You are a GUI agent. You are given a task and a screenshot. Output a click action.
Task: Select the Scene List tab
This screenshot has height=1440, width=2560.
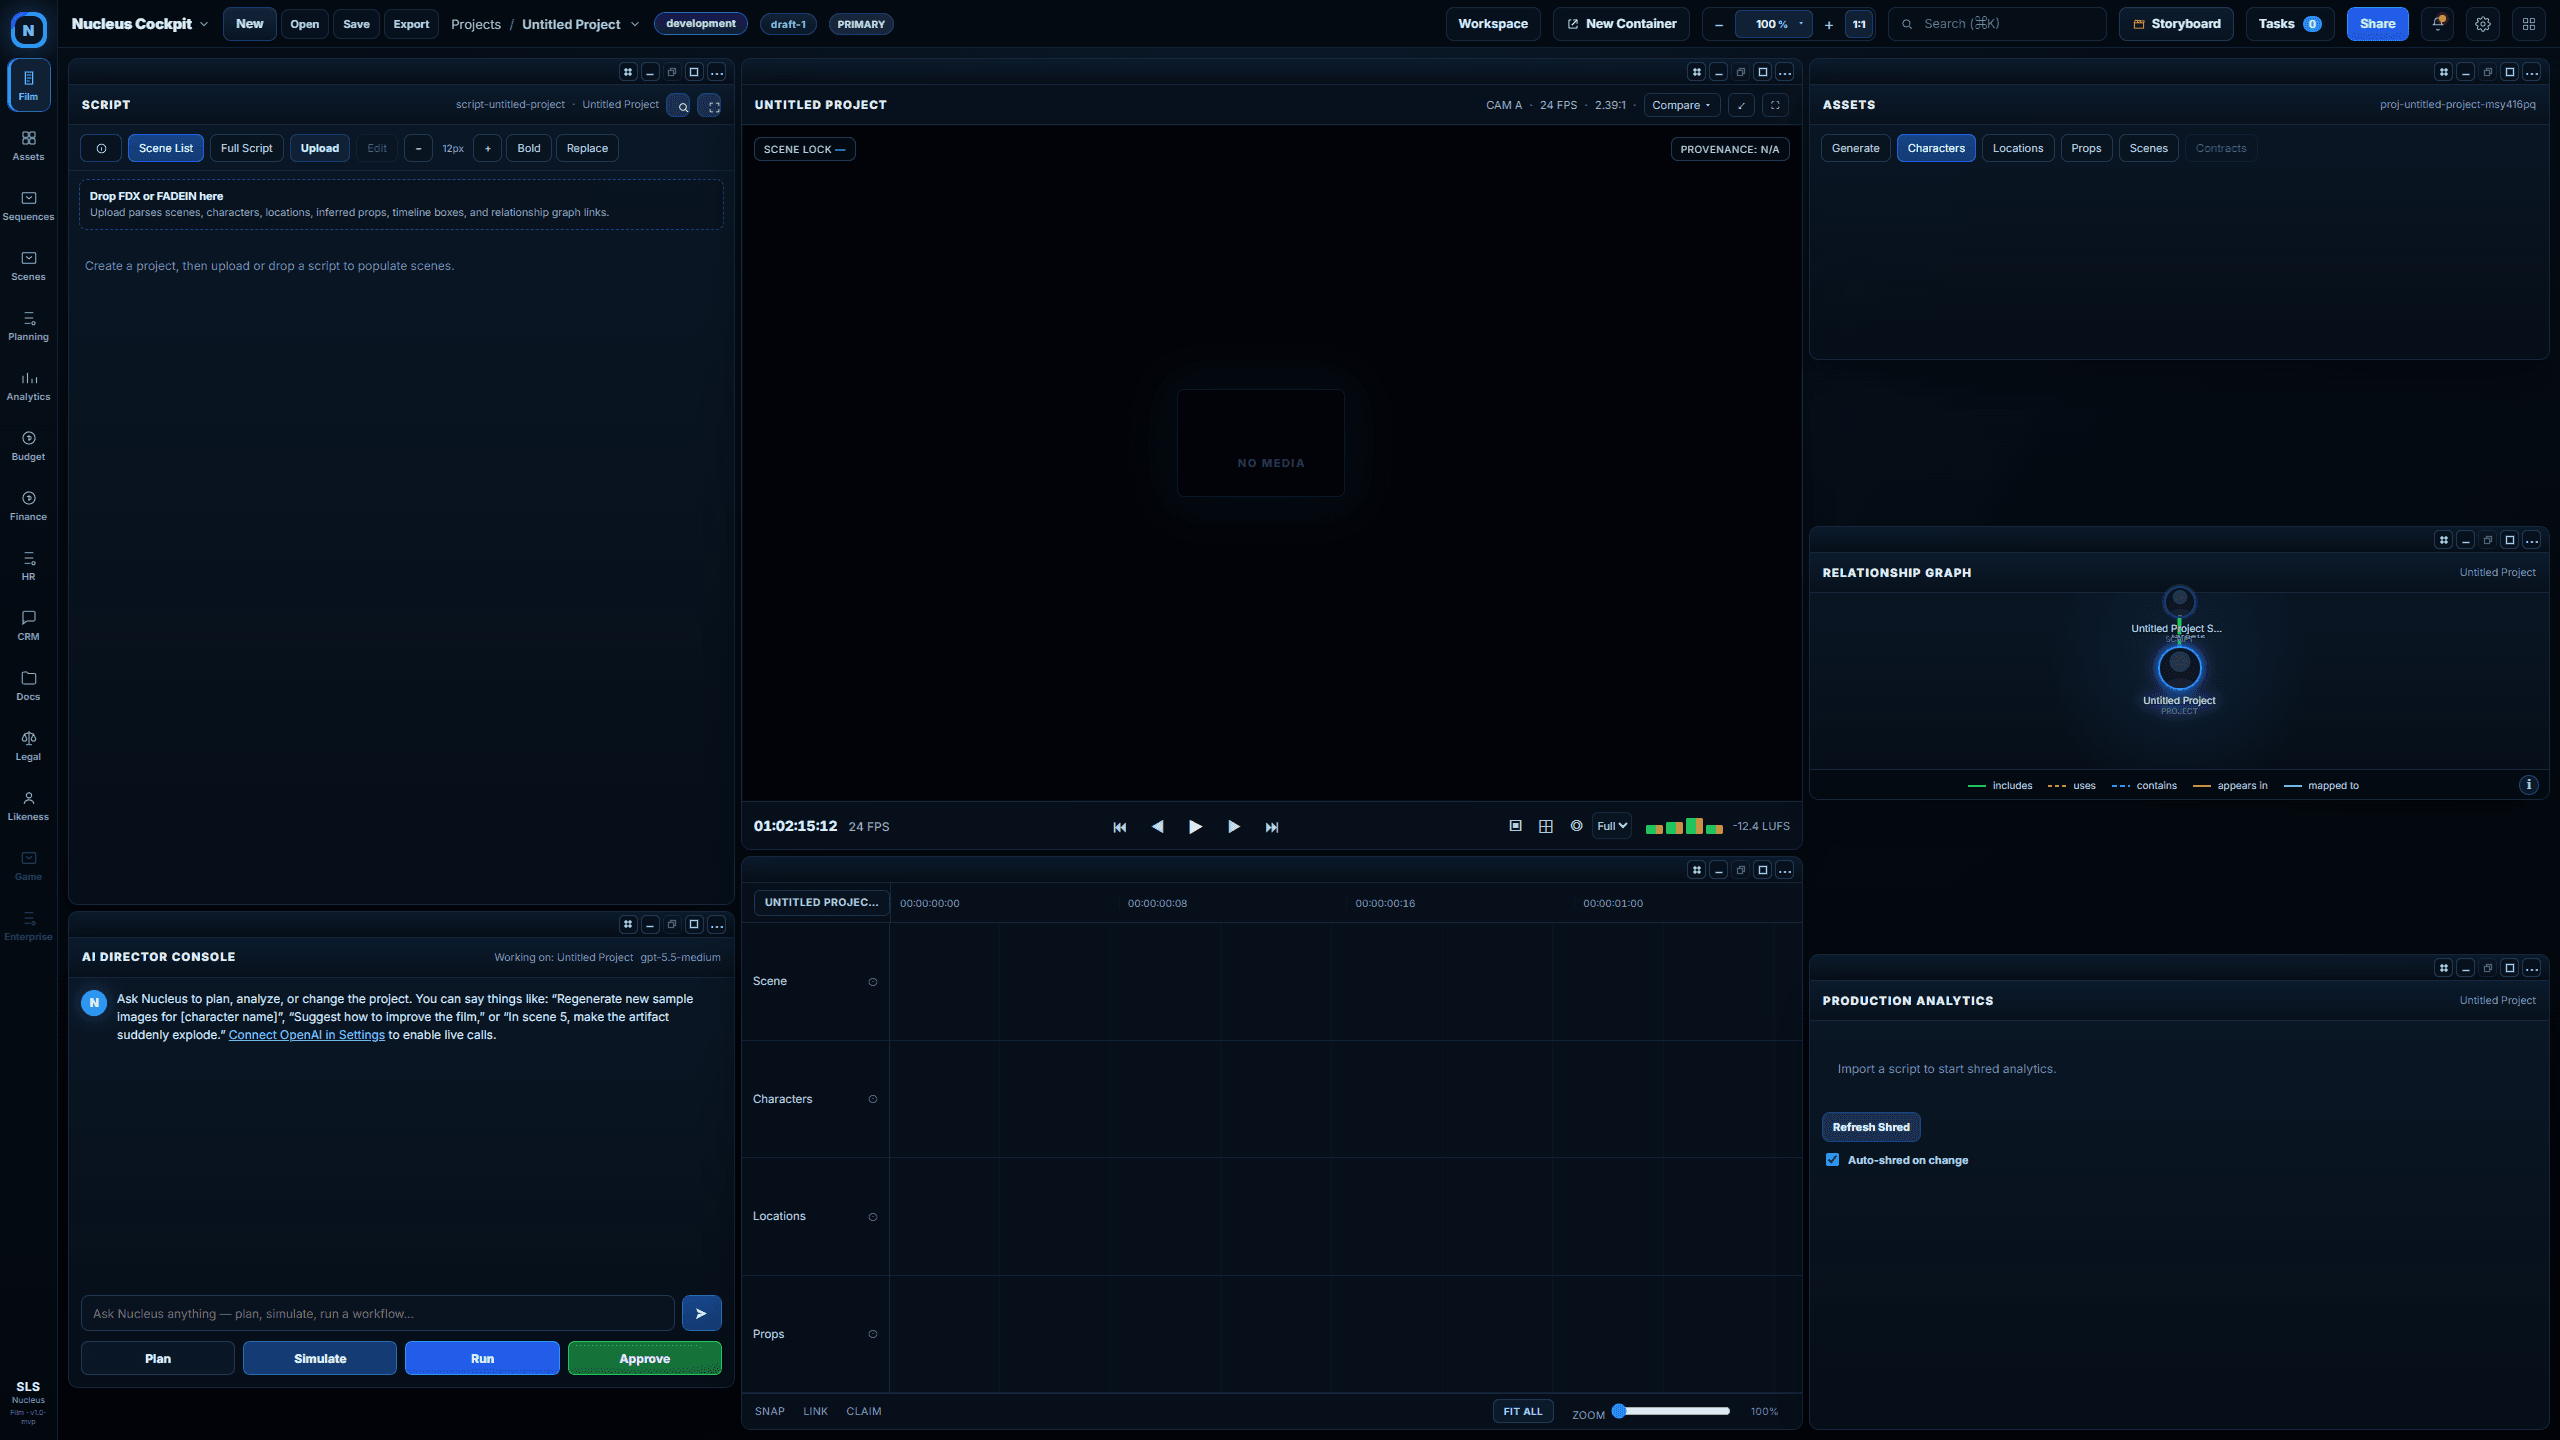[166, 148]
